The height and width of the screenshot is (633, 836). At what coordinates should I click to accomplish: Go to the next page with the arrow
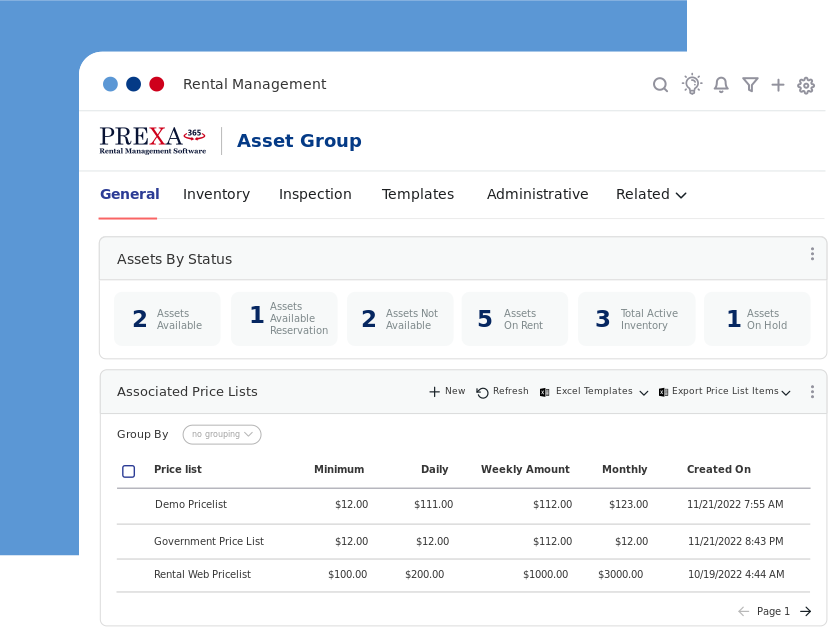point(804,611)
